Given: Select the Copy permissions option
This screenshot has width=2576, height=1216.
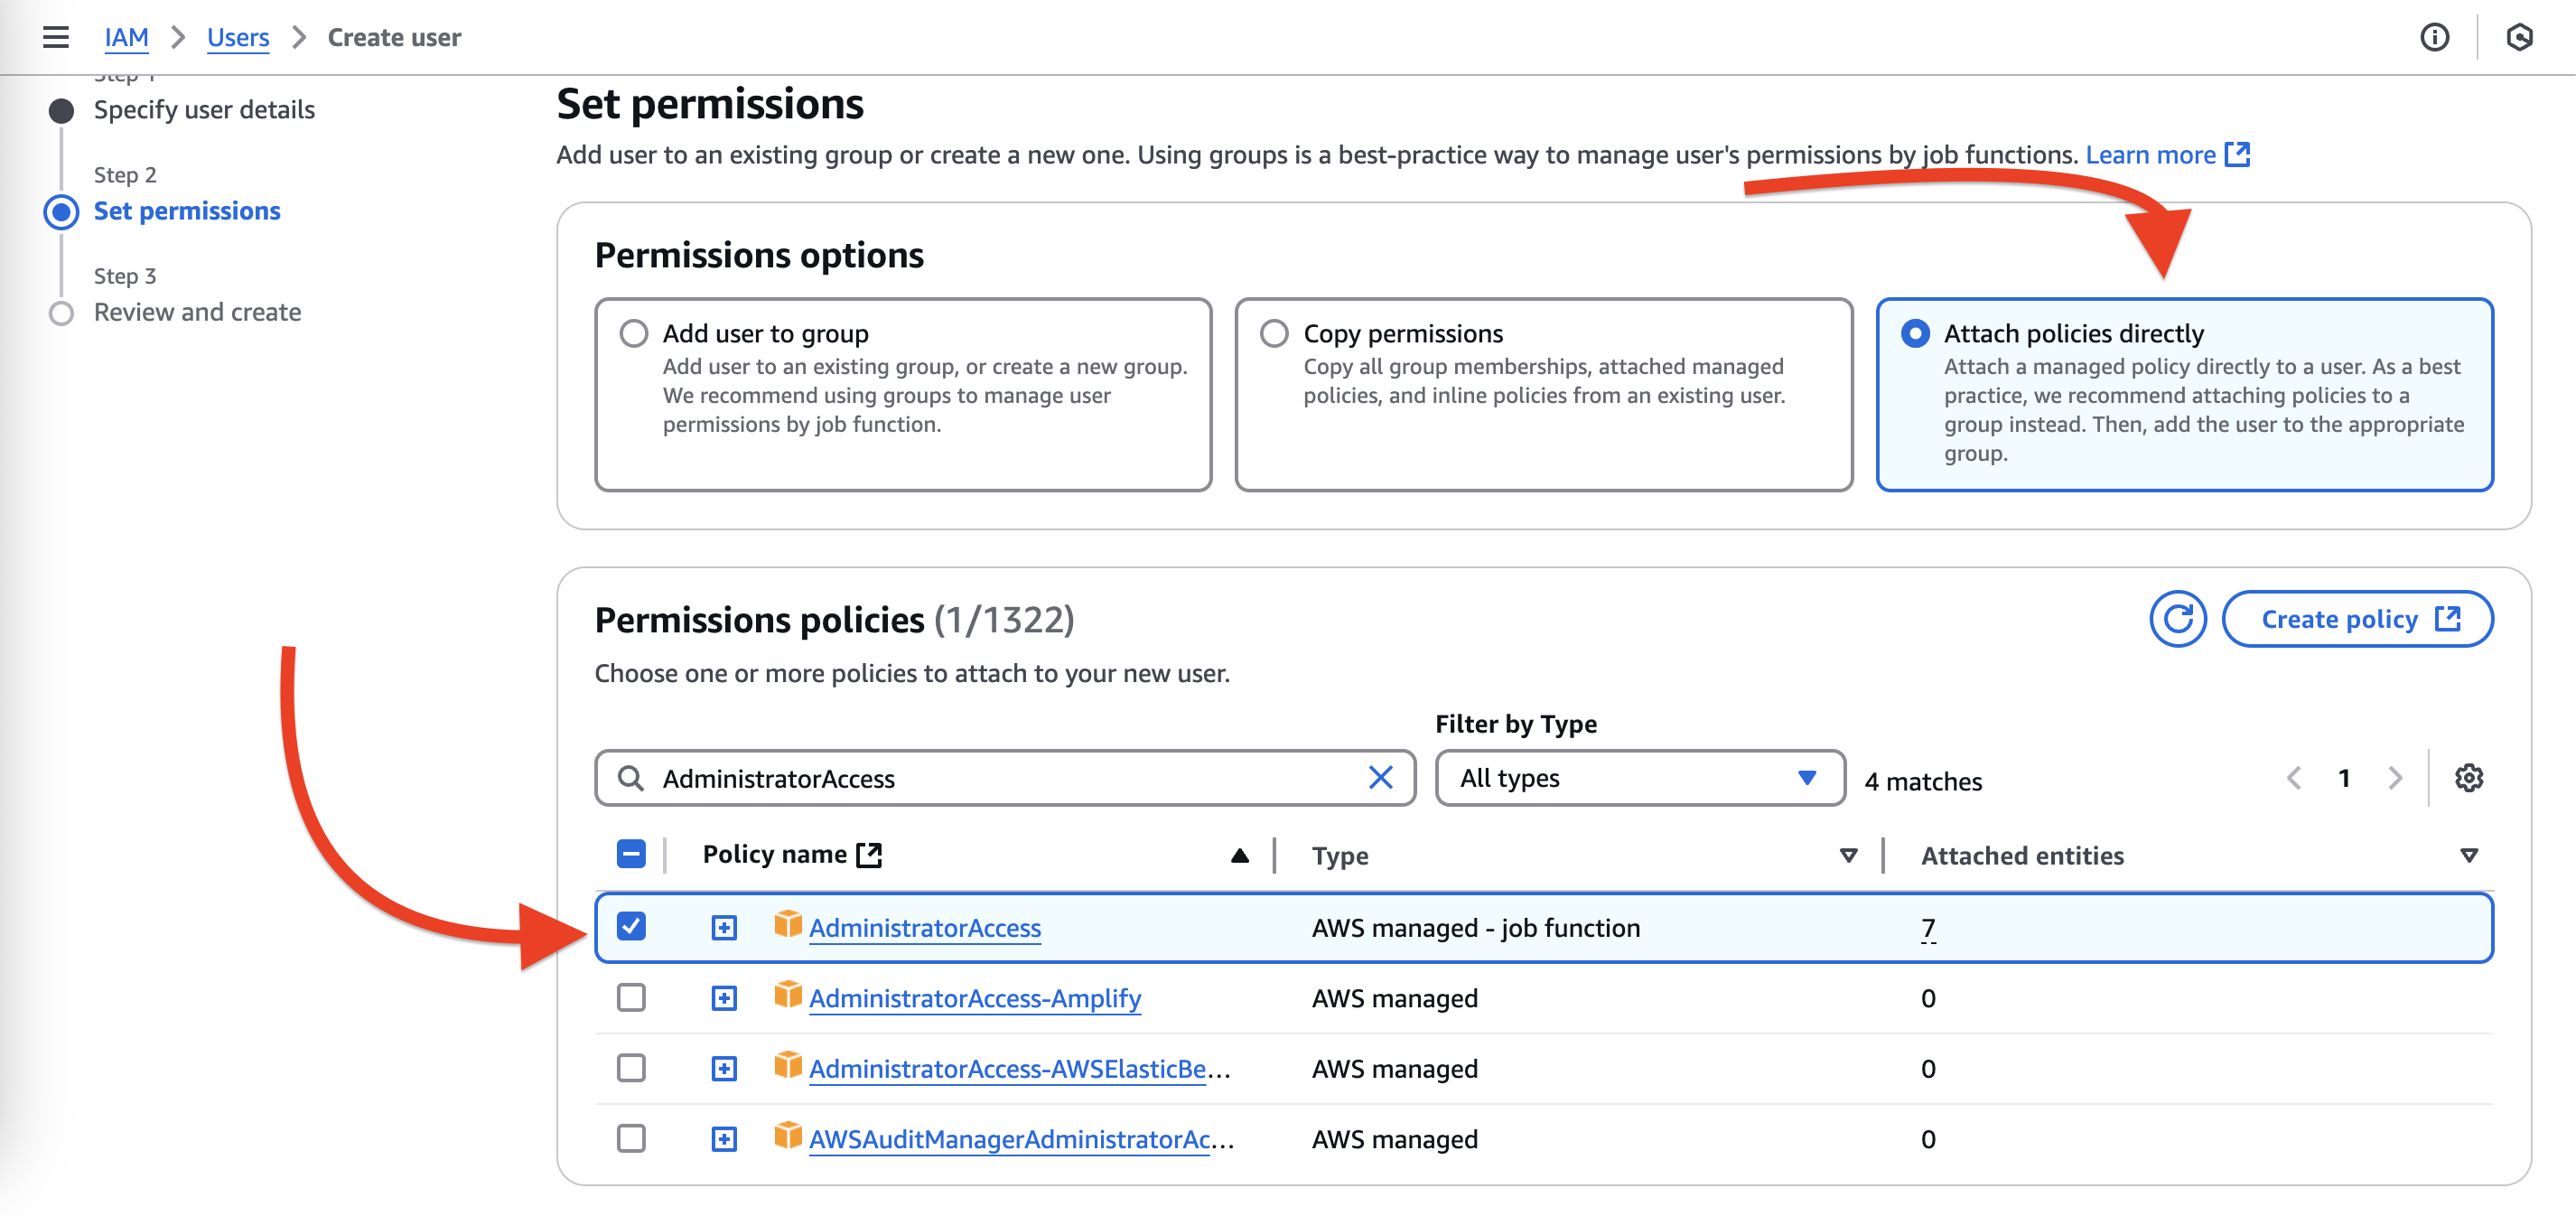Looking at the screenshot, I should coord(1274,333).
